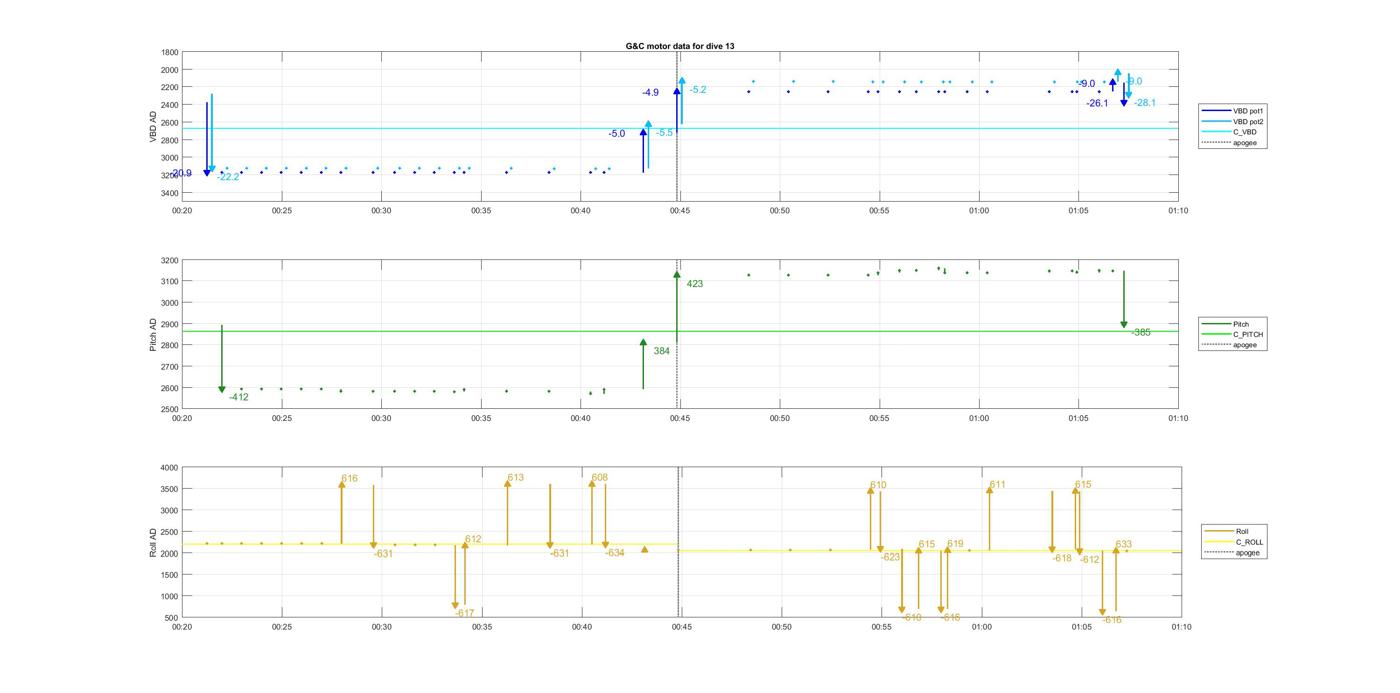Viewport: 1400px width, 693px height.
Task: Select the 'VBD pot2' legend entry
Action: [1234, 121]
